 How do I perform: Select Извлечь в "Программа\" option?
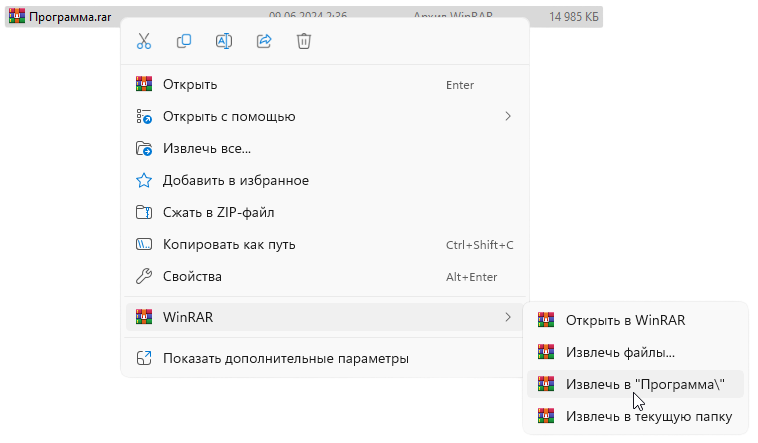(645, 384)
